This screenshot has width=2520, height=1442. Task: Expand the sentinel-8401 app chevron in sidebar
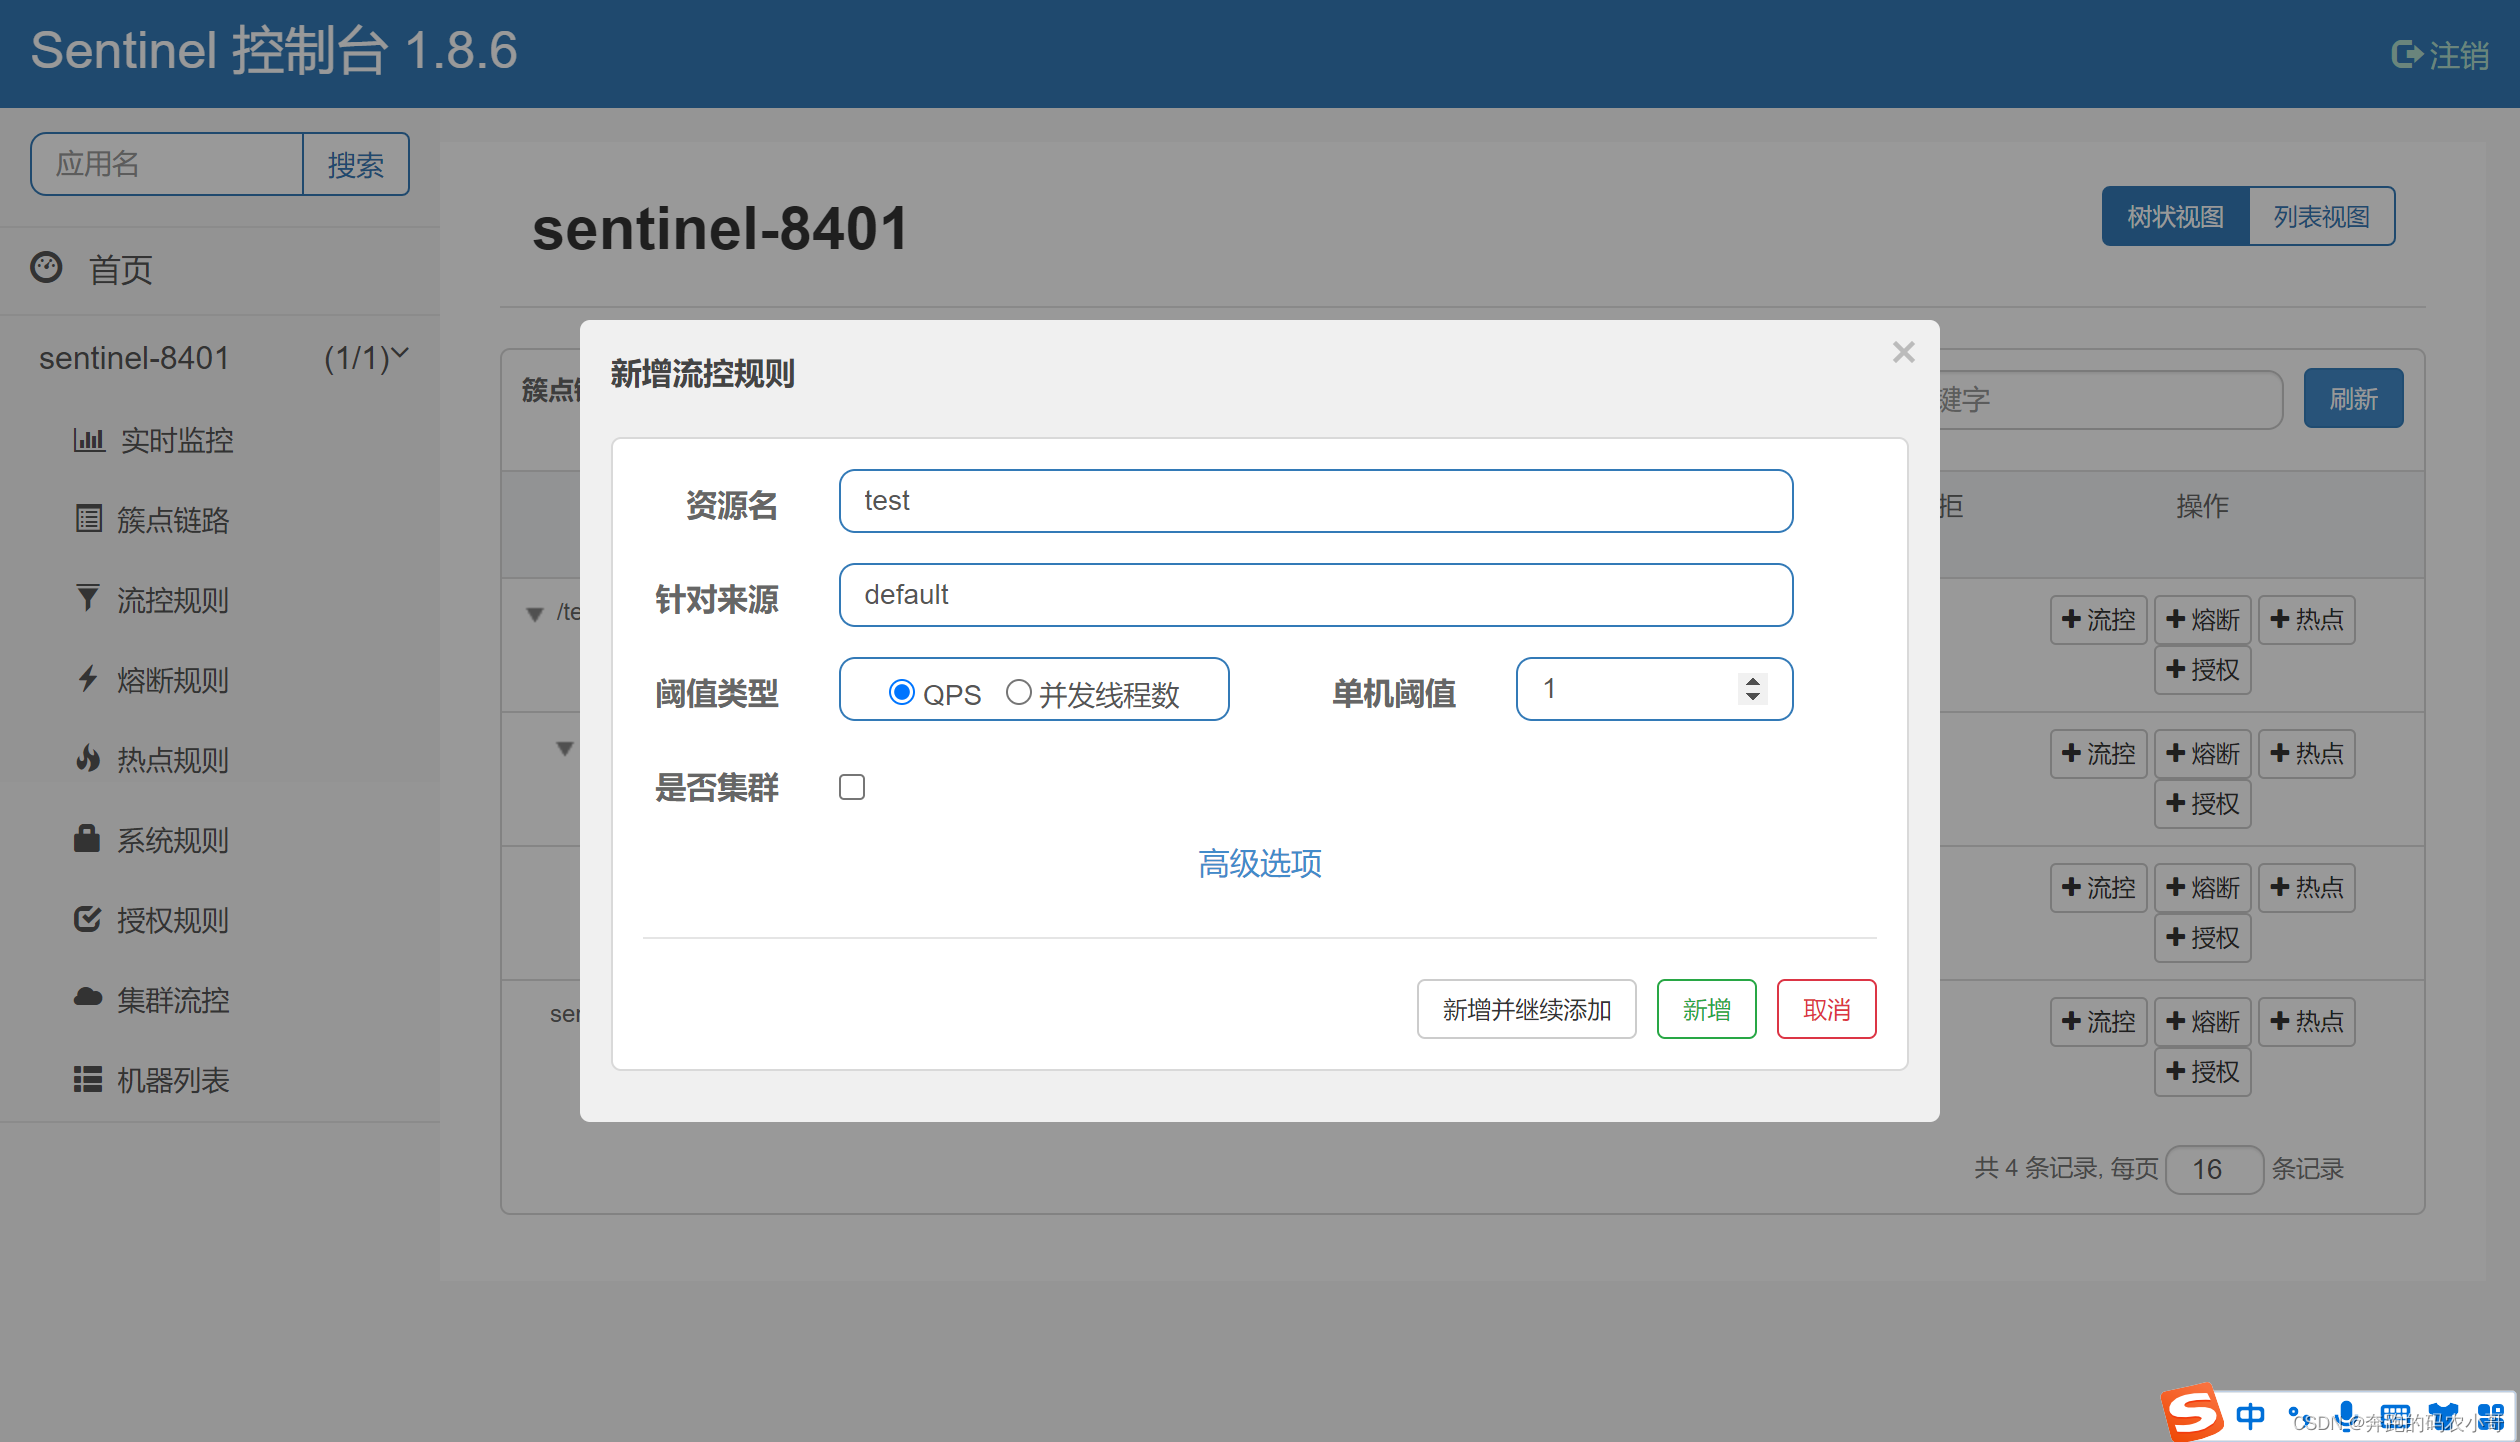(x=400, y=353)
